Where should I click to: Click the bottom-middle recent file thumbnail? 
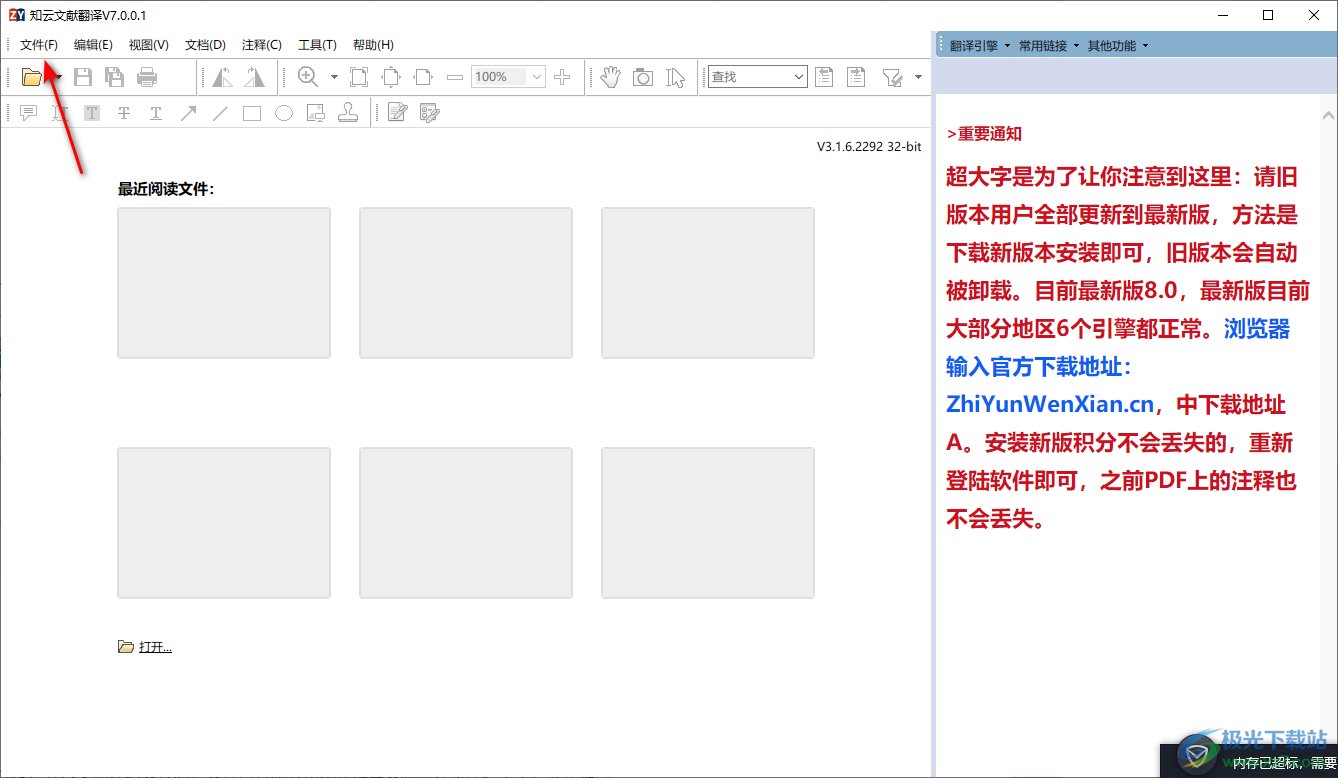point(466,523)
